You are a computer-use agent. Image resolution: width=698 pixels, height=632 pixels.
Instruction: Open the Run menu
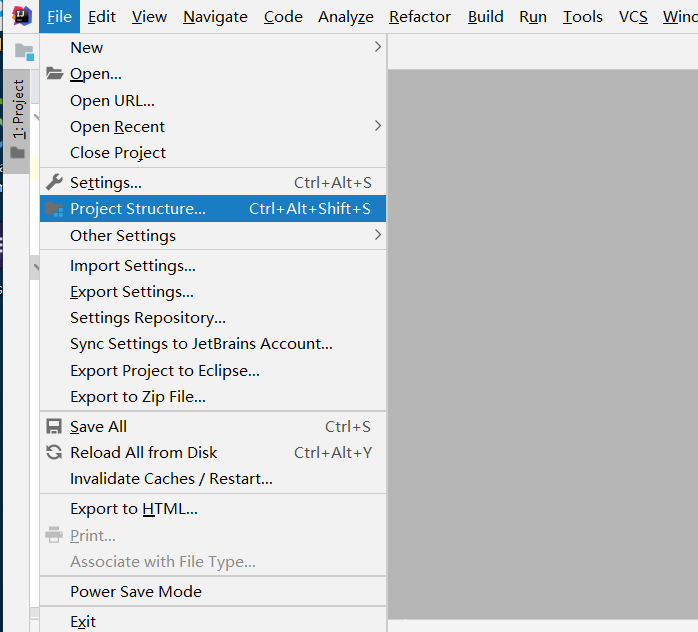tap(533, 16)
